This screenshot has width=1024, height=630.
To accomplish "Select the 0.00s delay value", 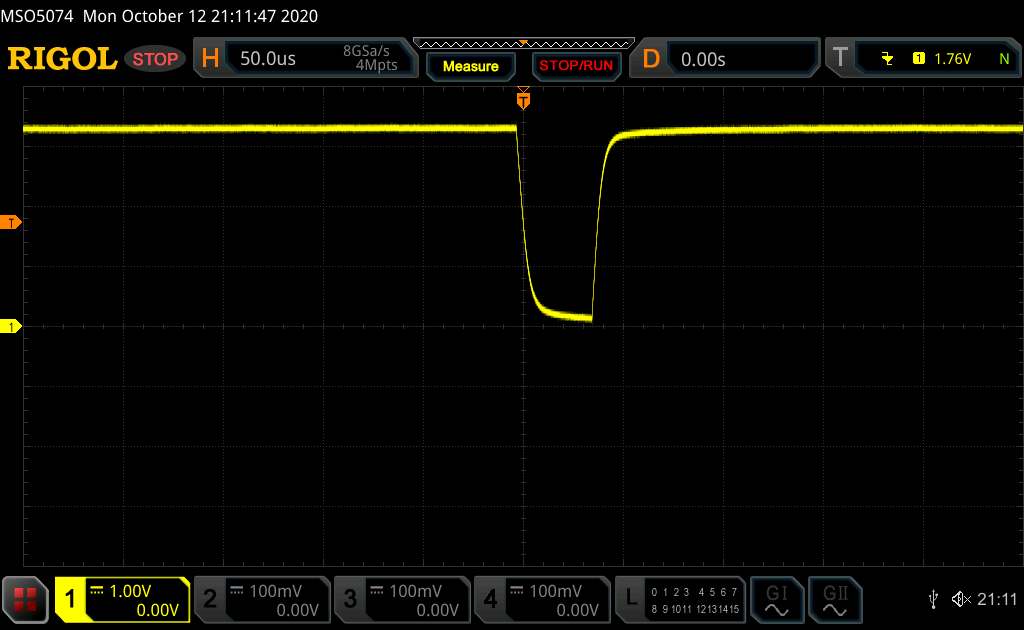I will tap(703, 59).
